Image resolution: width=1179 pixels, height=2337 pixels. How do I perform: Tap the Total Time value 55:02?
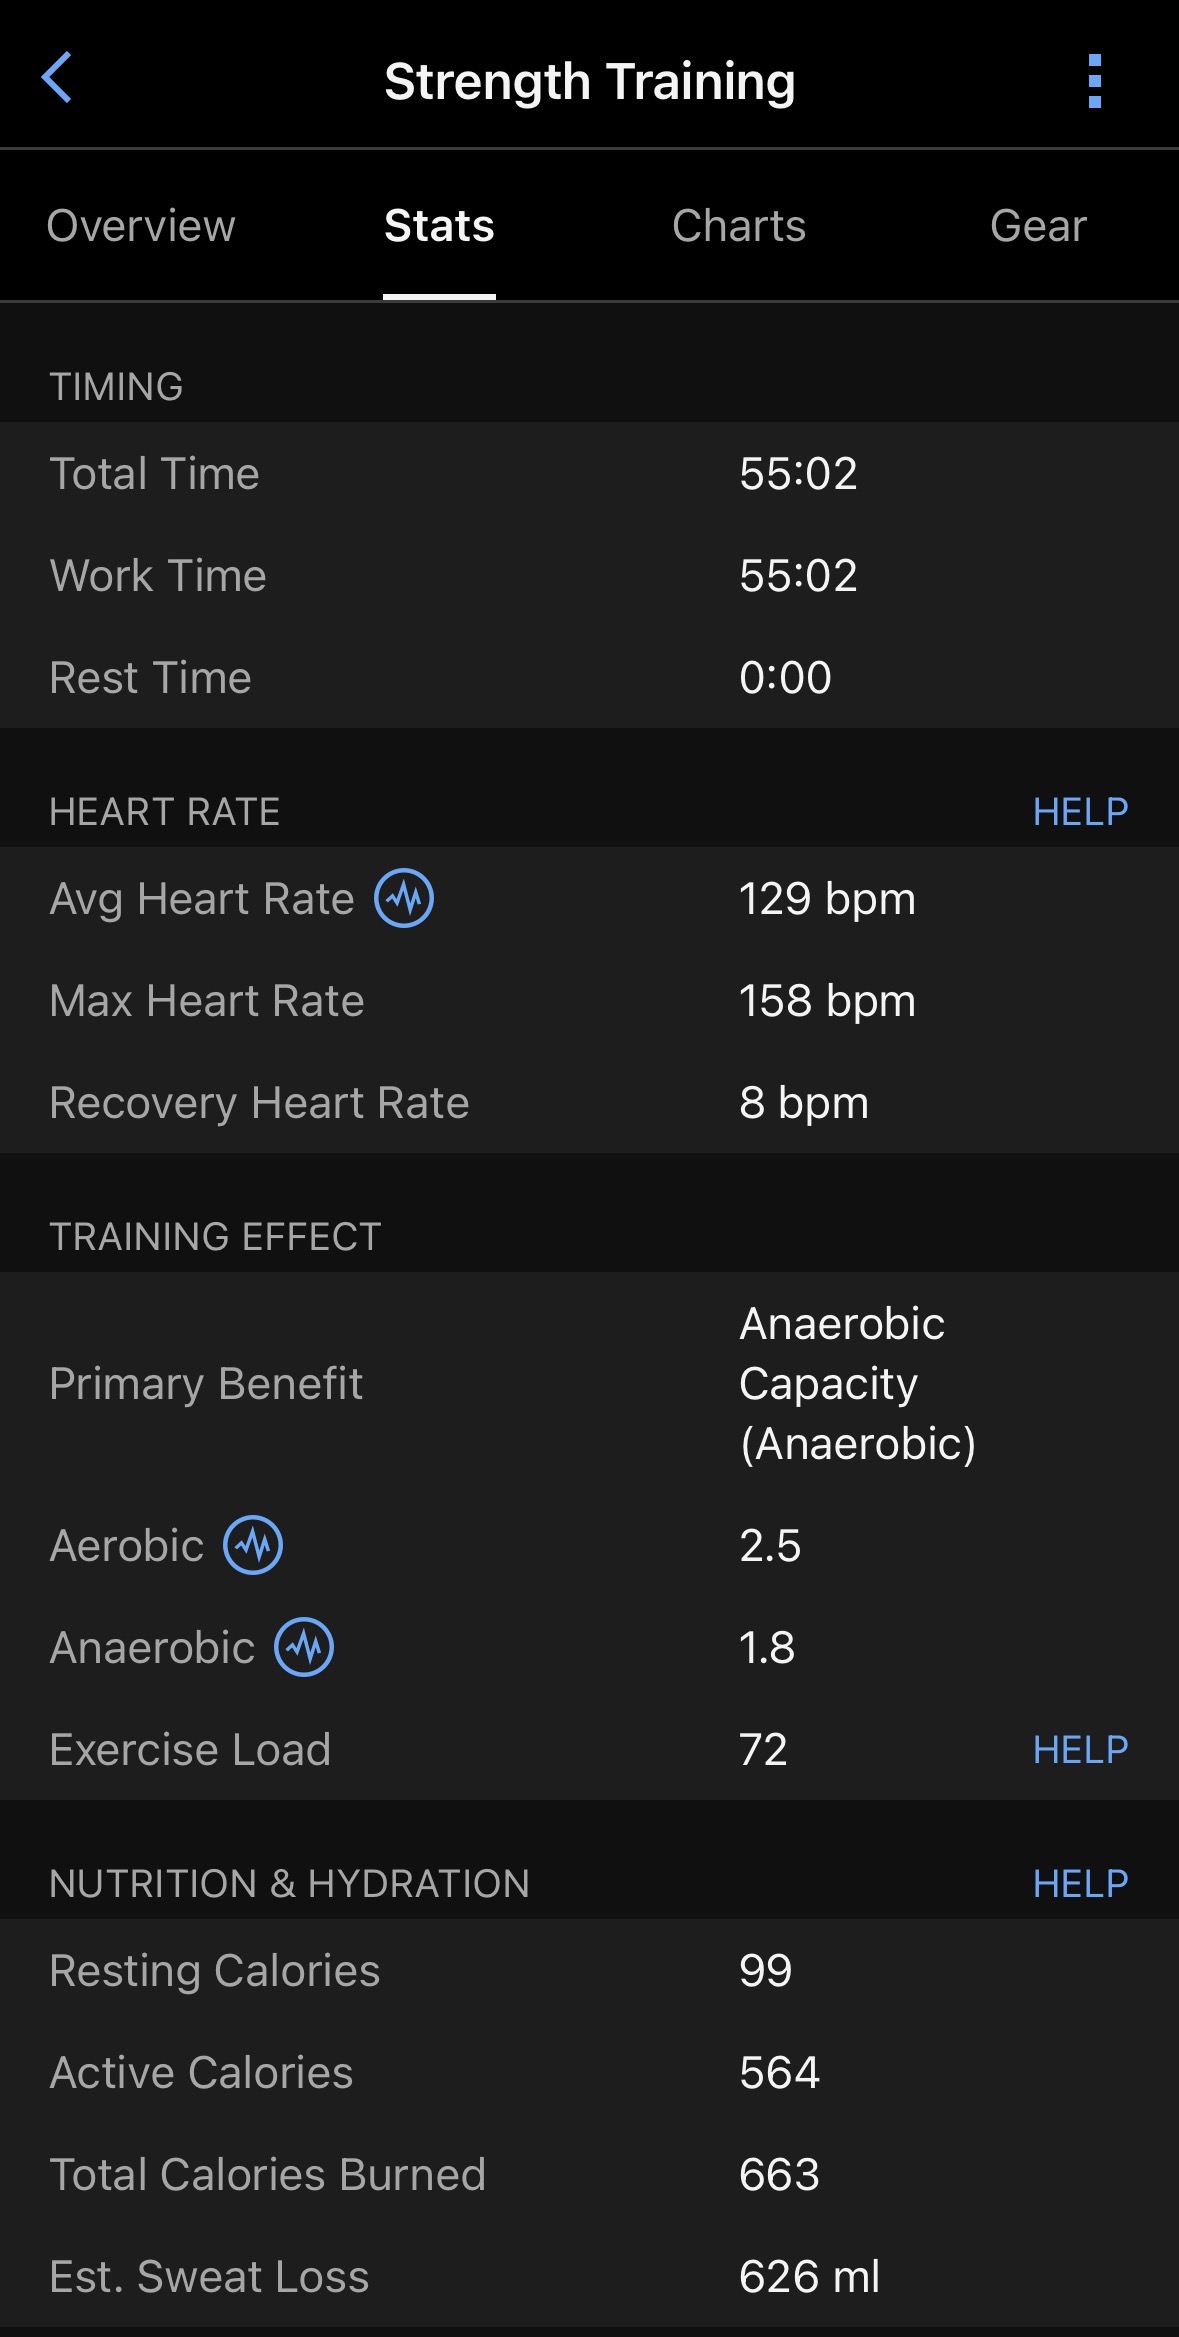coord(798,474)
